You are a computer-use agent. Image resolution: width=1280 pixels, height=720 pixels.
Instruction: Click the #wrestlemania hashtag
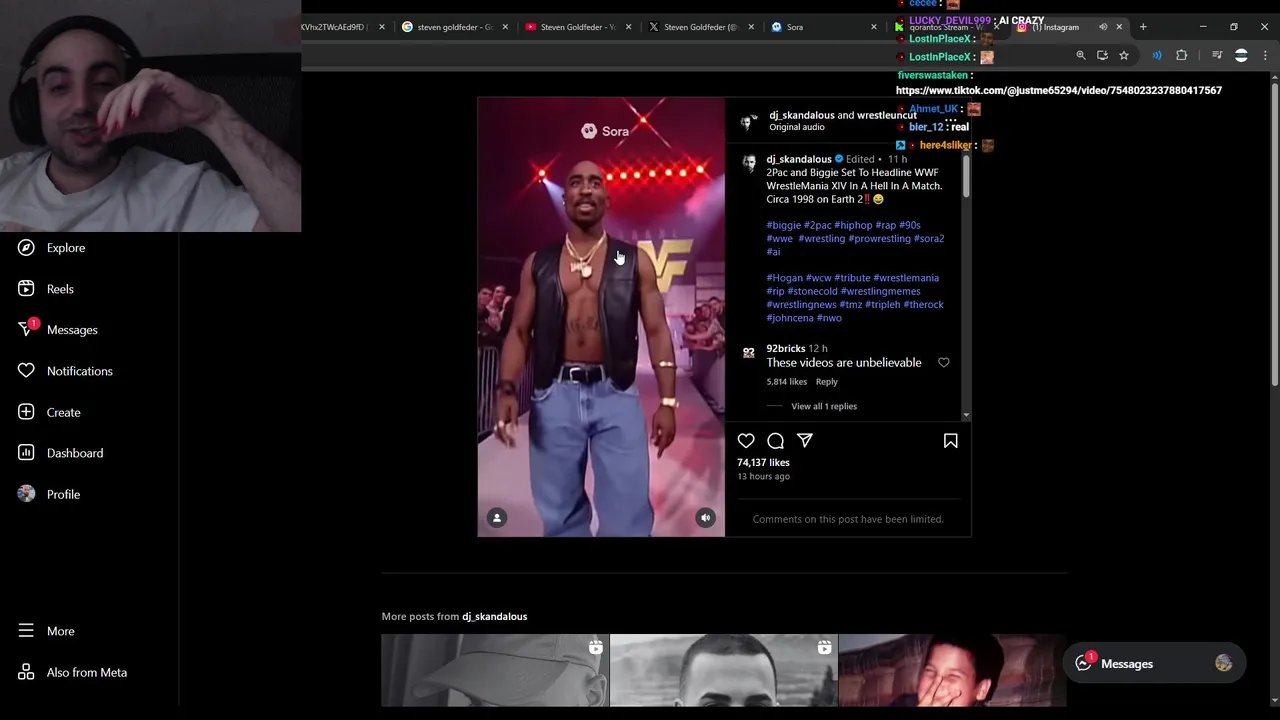[906, 278]
